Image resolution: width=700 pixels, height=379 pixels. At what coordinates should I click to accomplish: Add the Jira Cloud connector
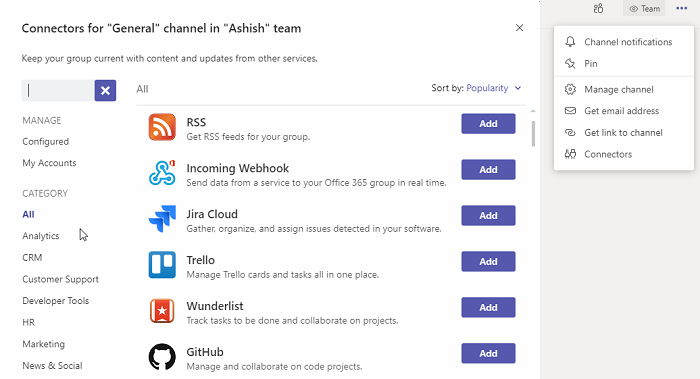click(488, 216)
